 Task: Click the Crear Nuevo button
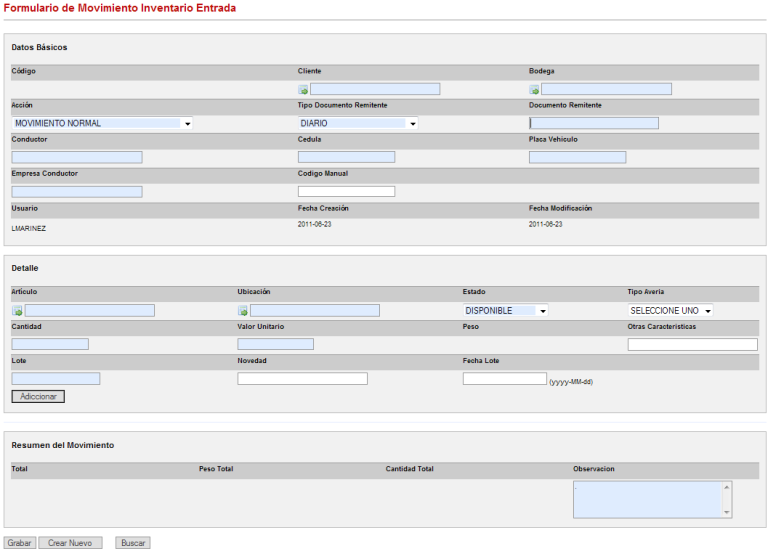coord(70,543)
